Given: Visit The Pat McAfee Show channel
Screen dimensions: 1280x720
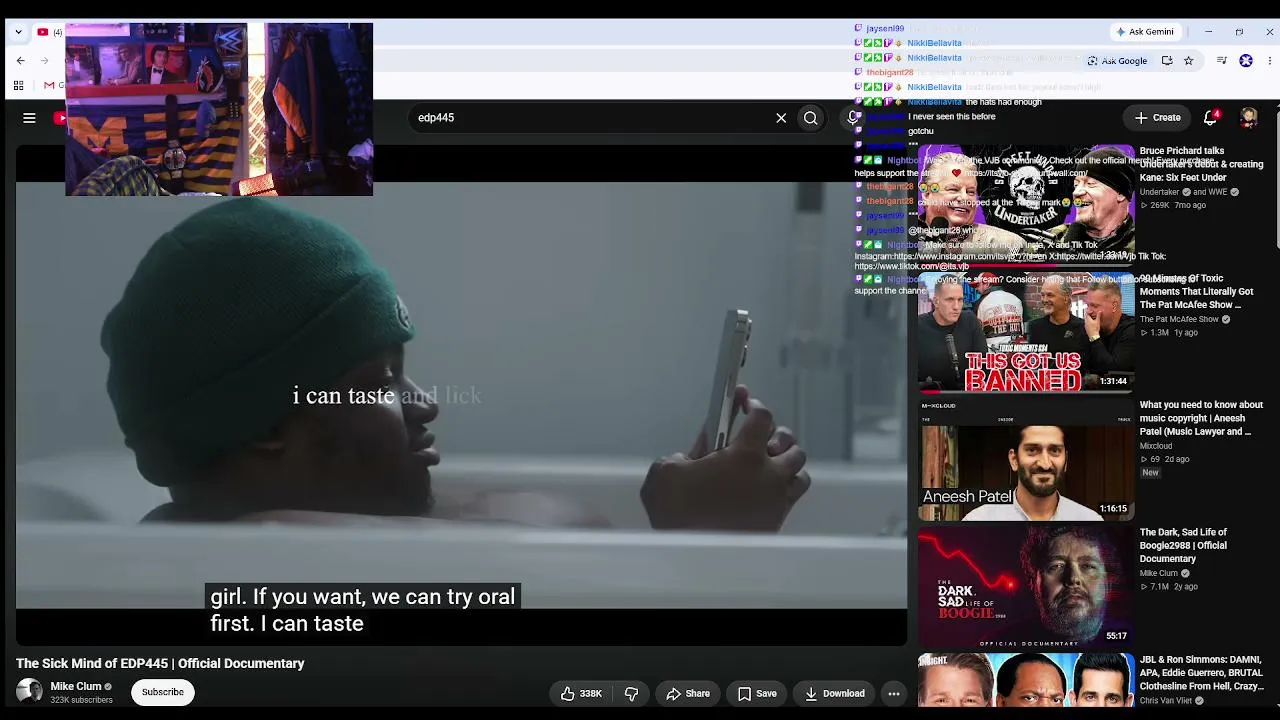Looking at the screenshot, I should point(1179,320).
